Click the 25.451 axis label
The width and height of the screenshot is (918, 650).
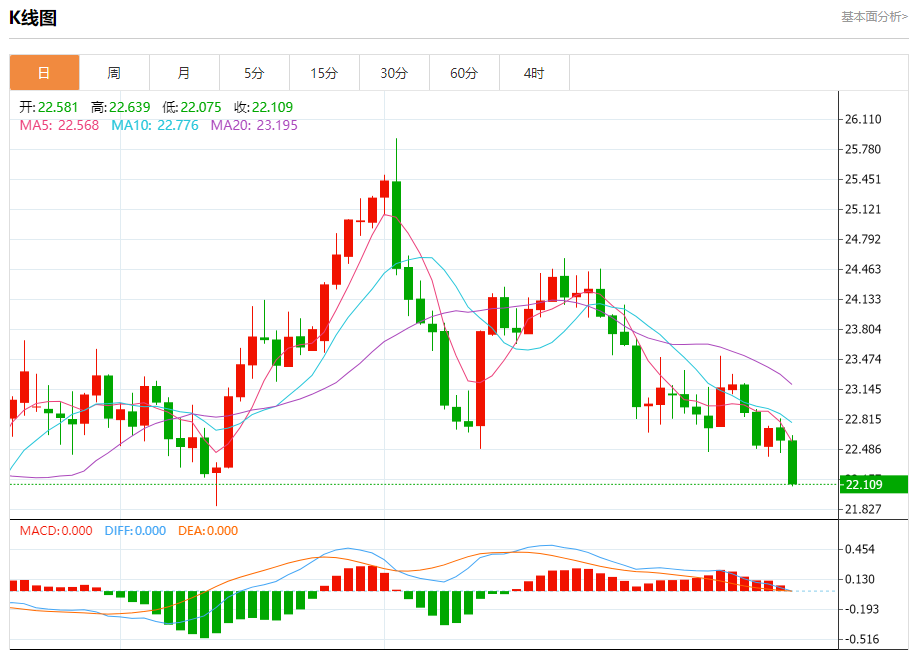tap(863, 179)
